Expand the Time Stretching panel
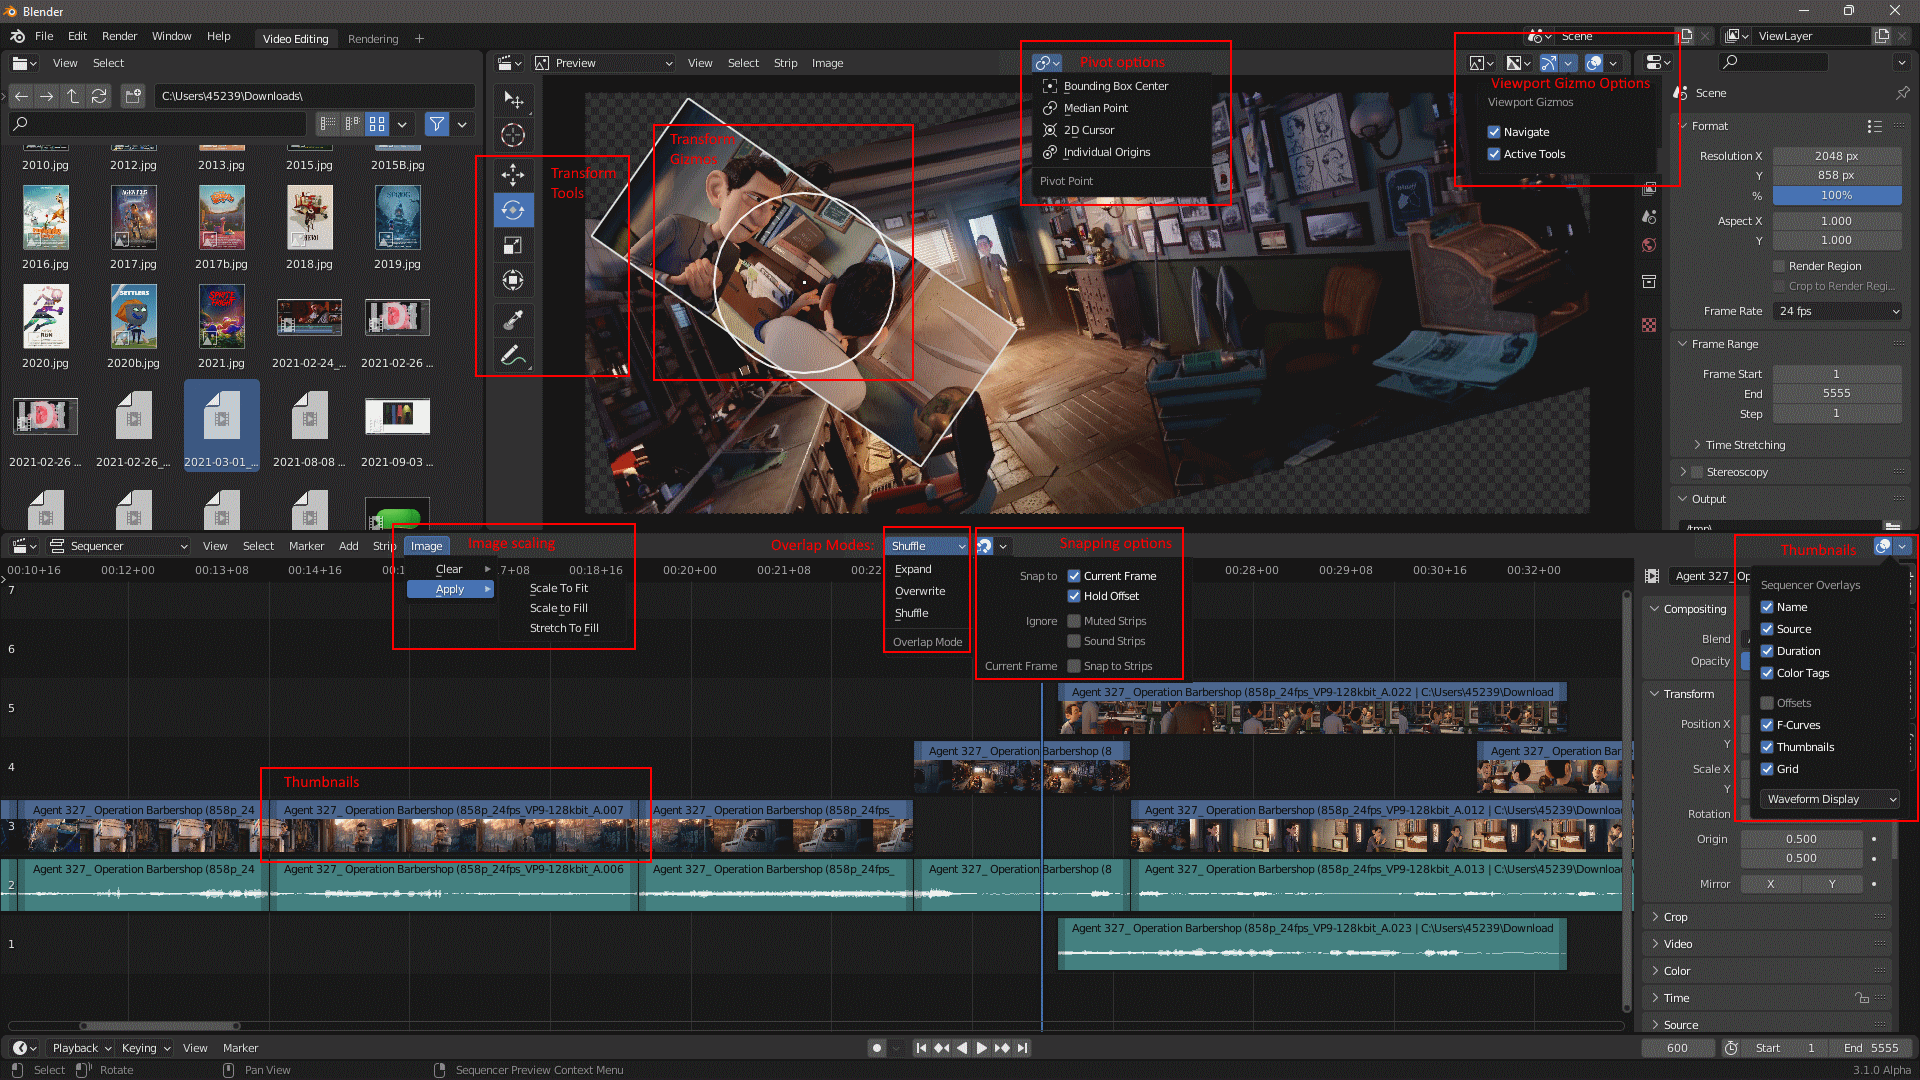The height and width of the screenshot is (1080, 1920). click(1745, 445)
